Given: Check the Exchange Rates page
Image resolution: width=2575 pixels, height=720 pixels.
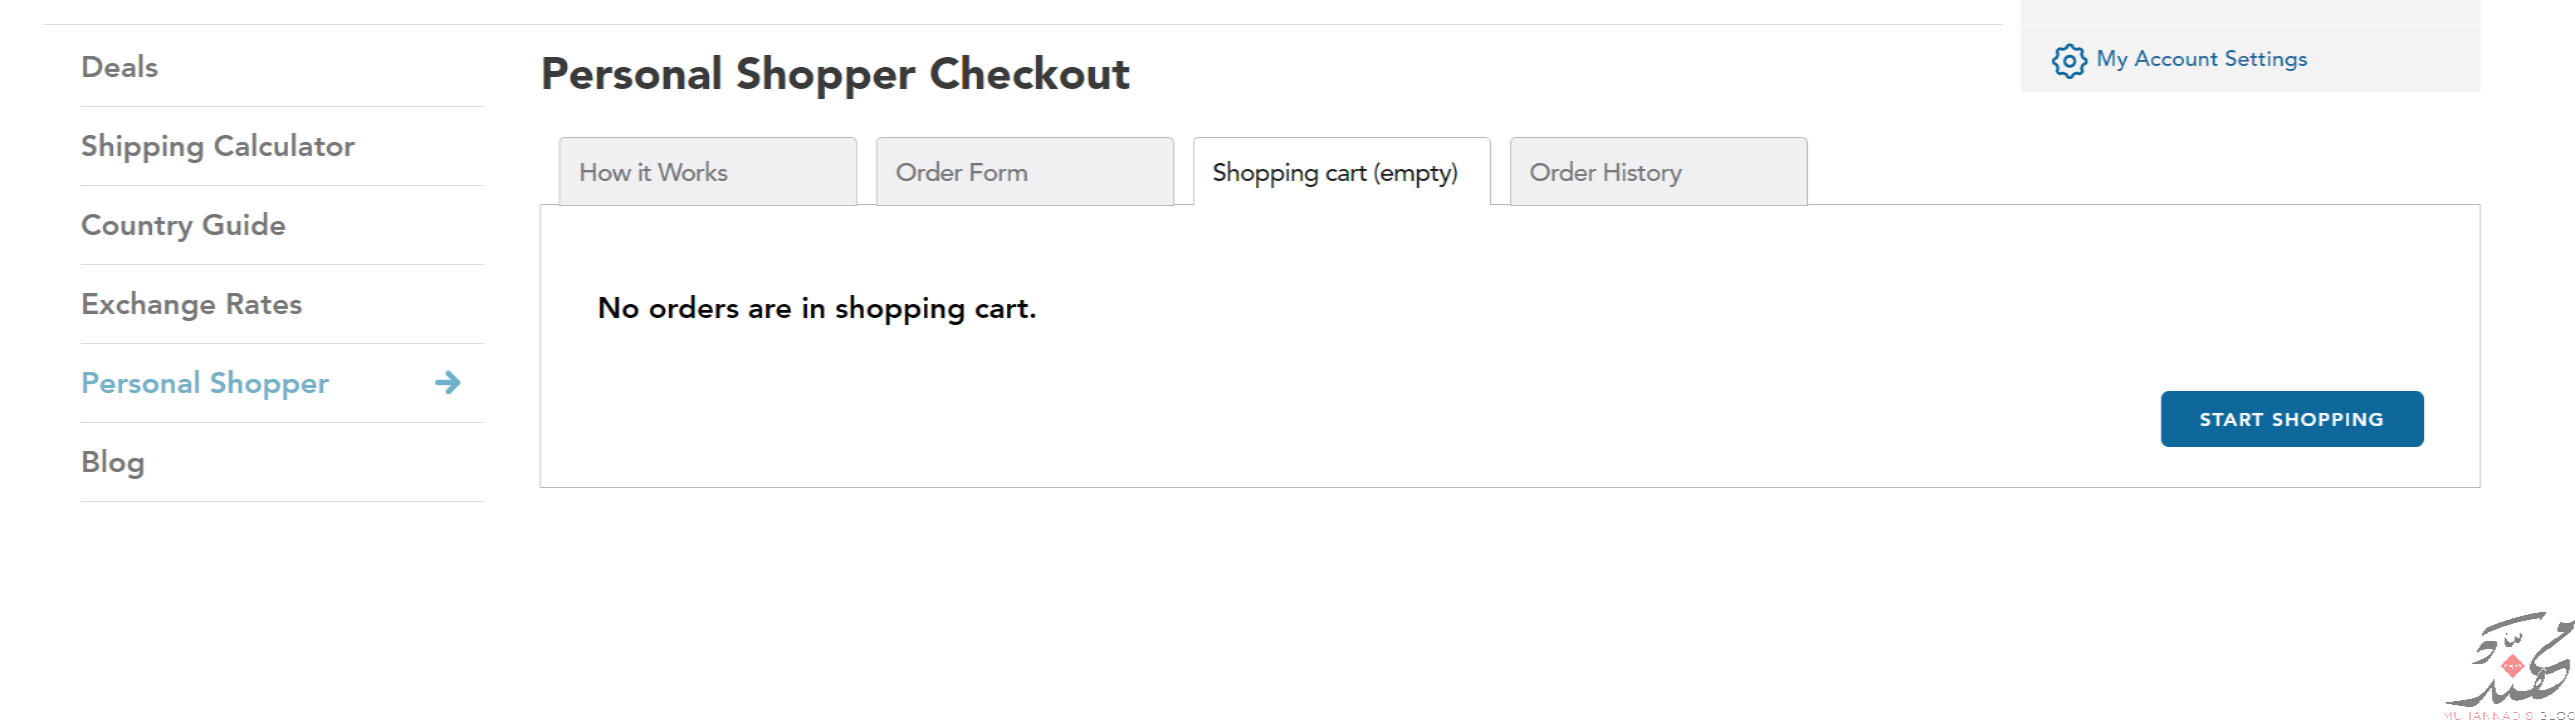Looking at the screenshot, I should tap(191, 304).
